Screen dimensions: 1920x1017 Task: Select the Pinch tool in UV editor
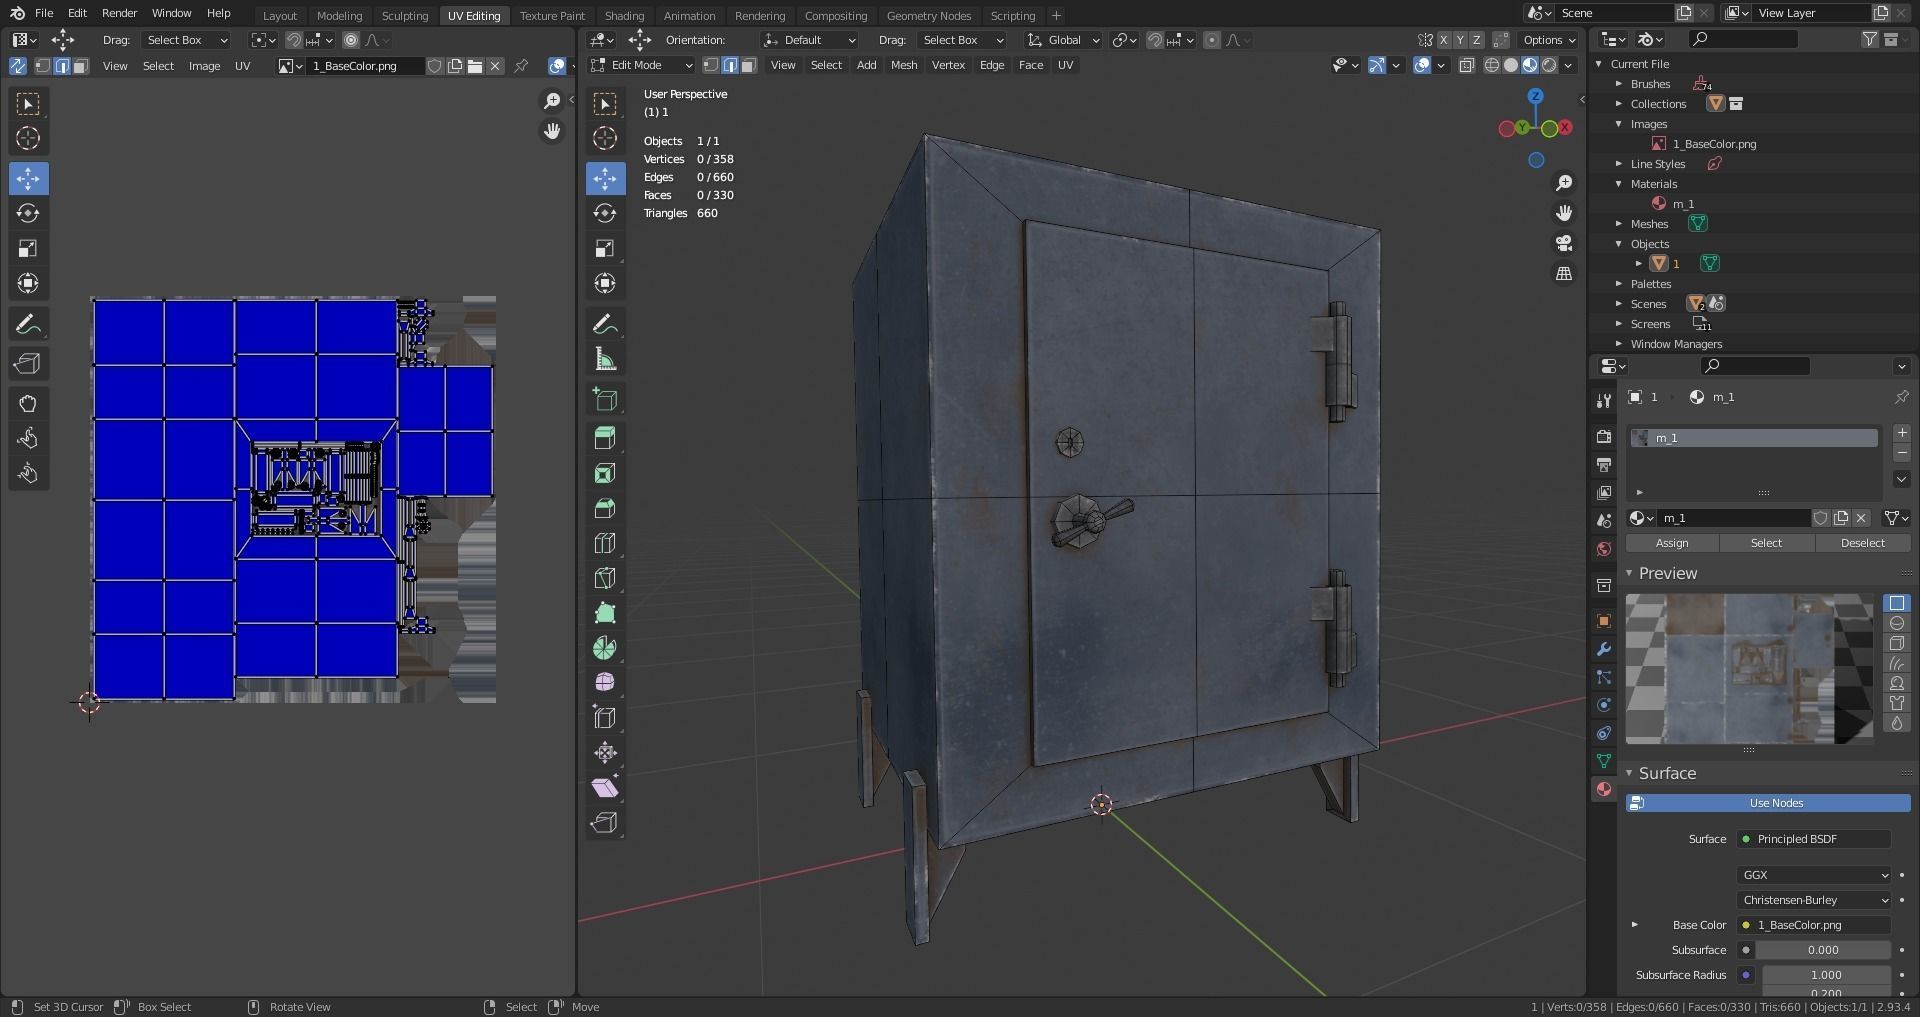tap(28, 473)
